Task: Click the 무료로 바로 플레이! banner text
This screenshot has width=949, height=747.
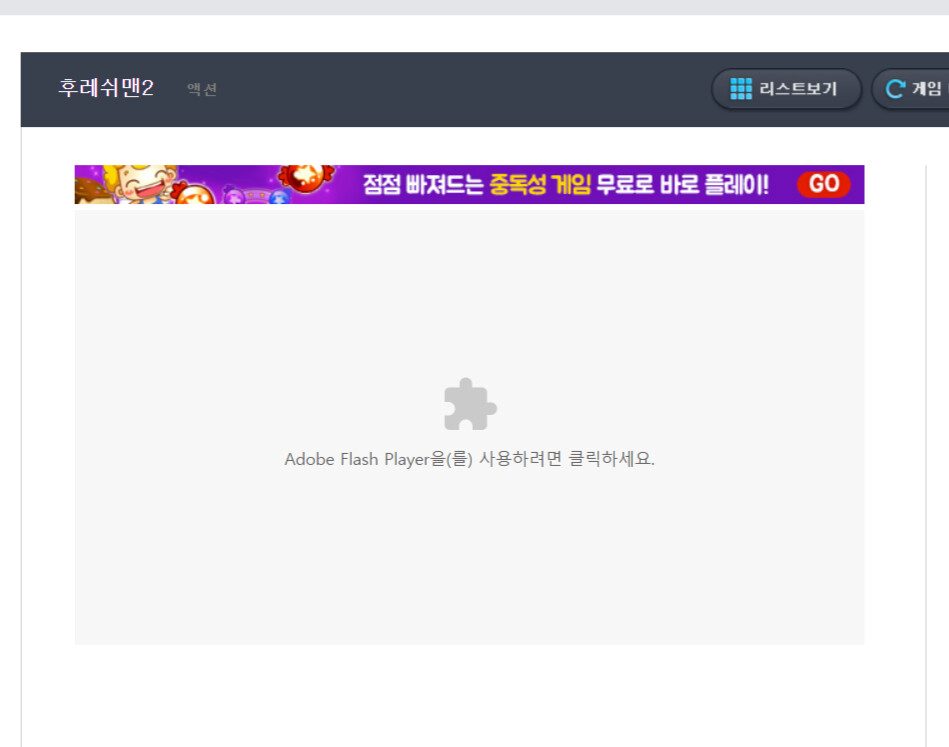Action: 683,185
